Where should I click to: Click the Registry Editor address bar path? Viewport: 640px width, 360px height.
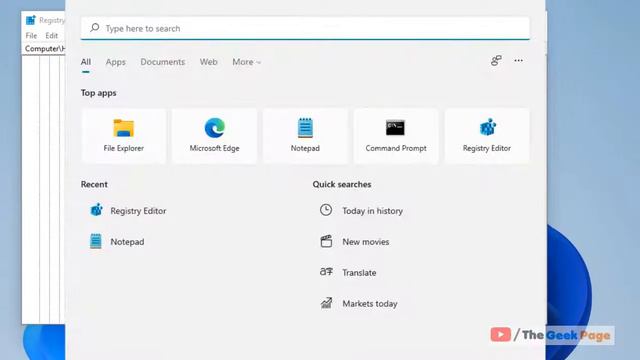point(44,49)
